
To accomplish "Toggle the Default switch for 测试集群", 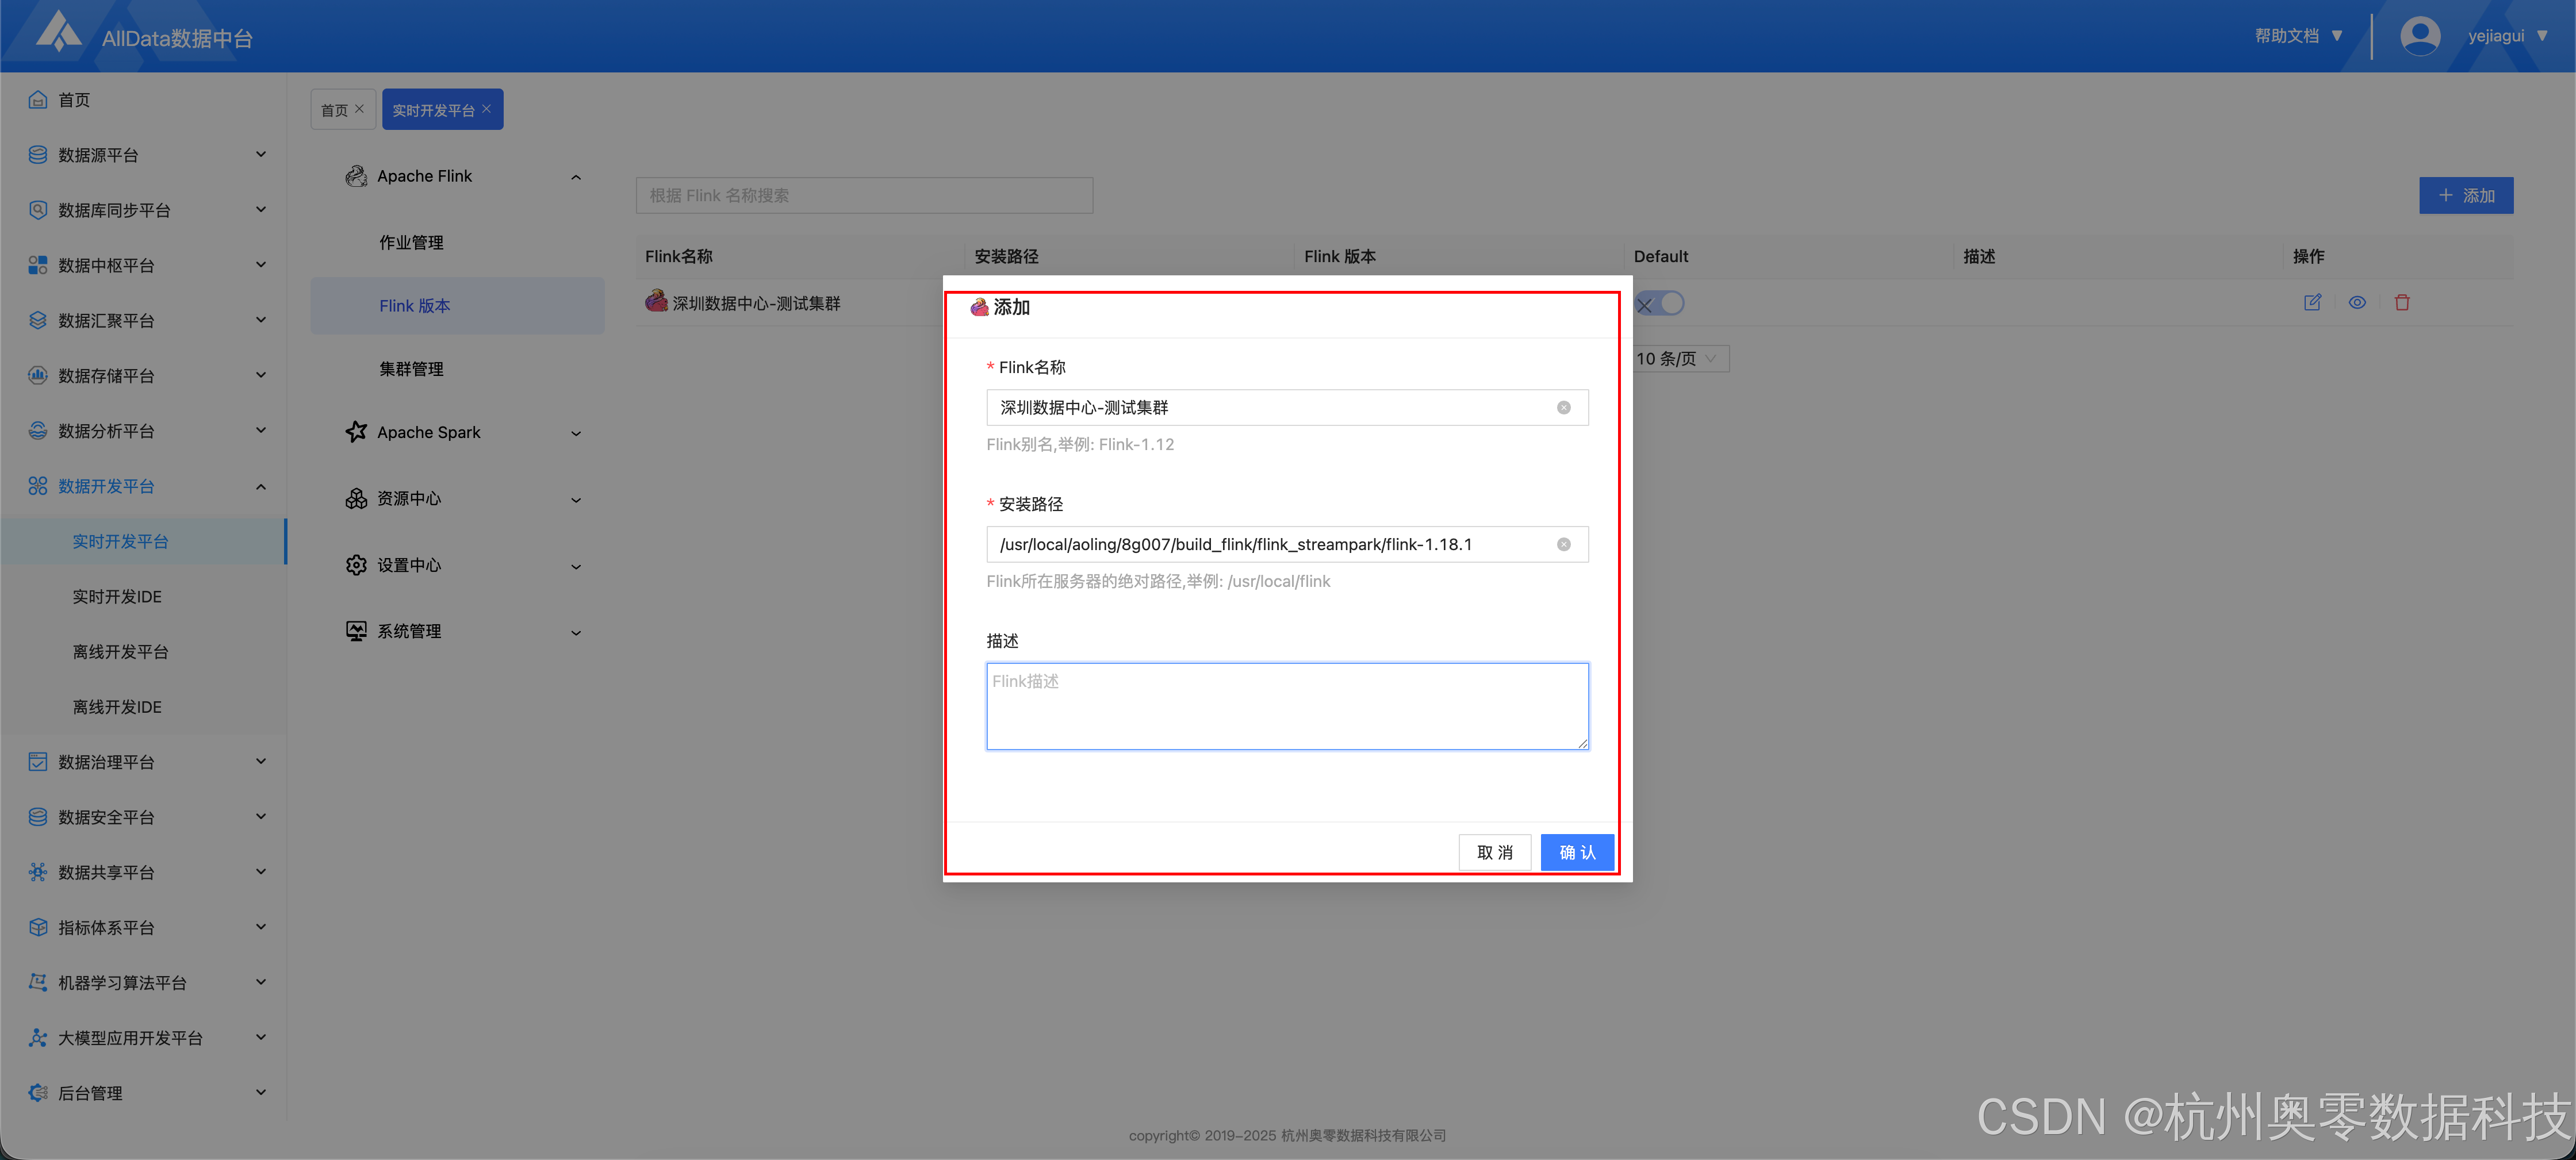I will [x=1660, y=303].
